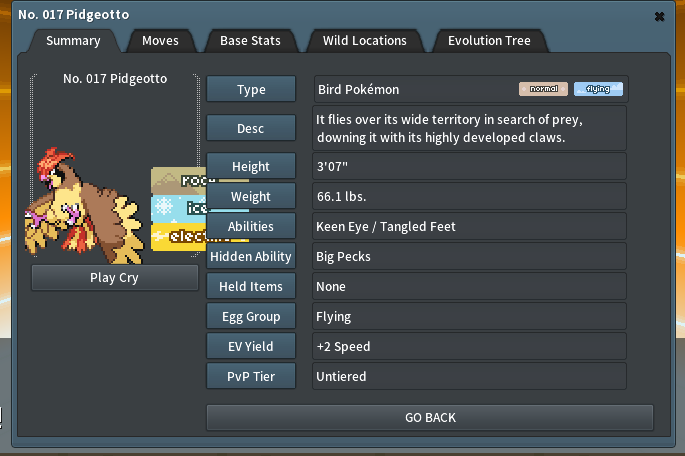The width and height of the screenshot is (685, 456).
Task: Open the Moves tab
Action: (160, 41)
